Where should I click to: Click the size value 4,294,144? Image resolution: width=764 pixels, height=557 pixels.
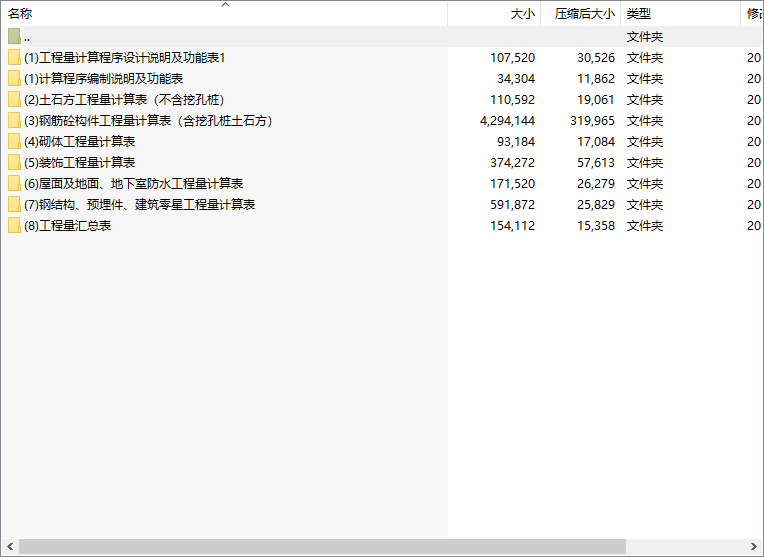coord(507,120)
